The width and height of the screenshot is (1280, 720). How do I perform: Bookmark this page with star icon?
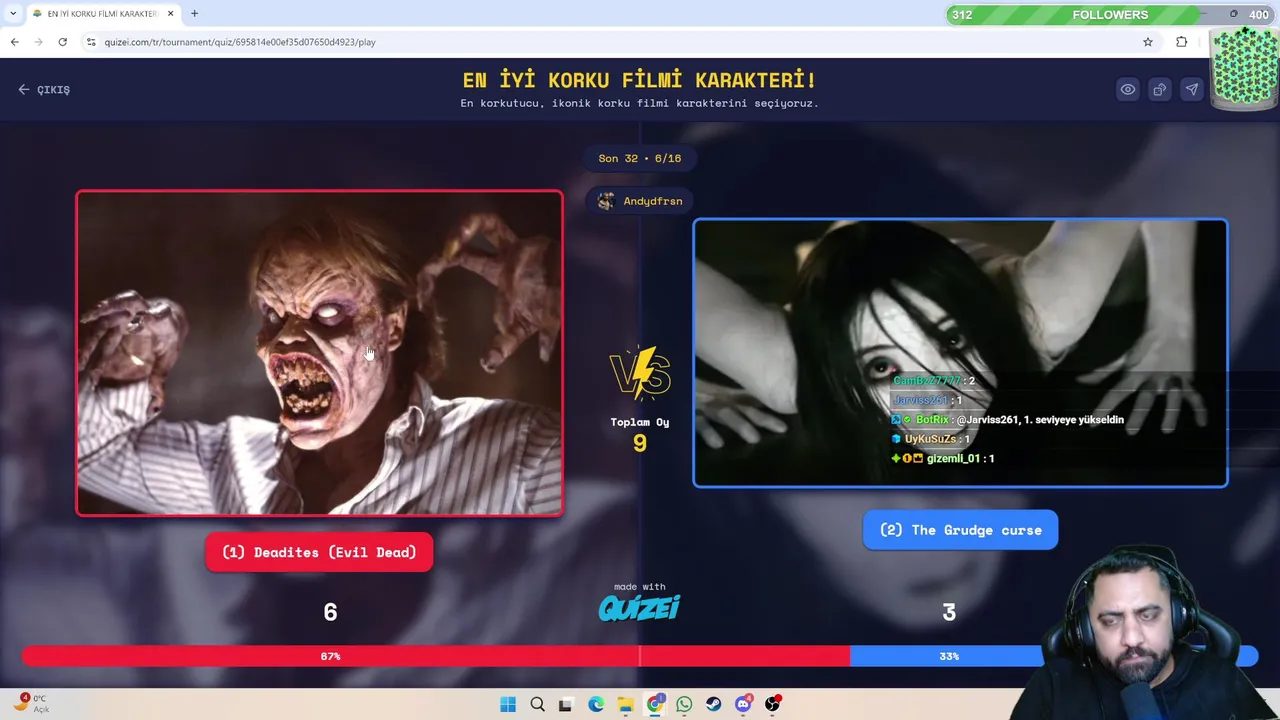click(1148, 42)
